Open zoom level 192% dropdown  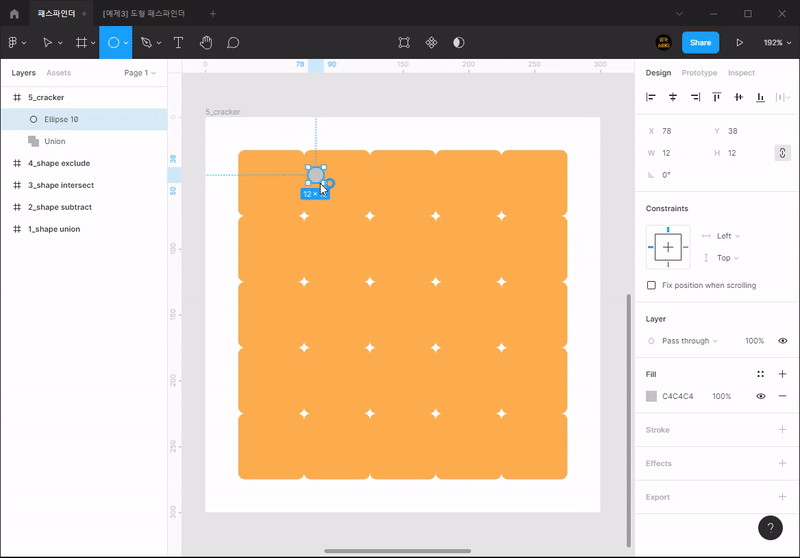[x=777, y=43]
